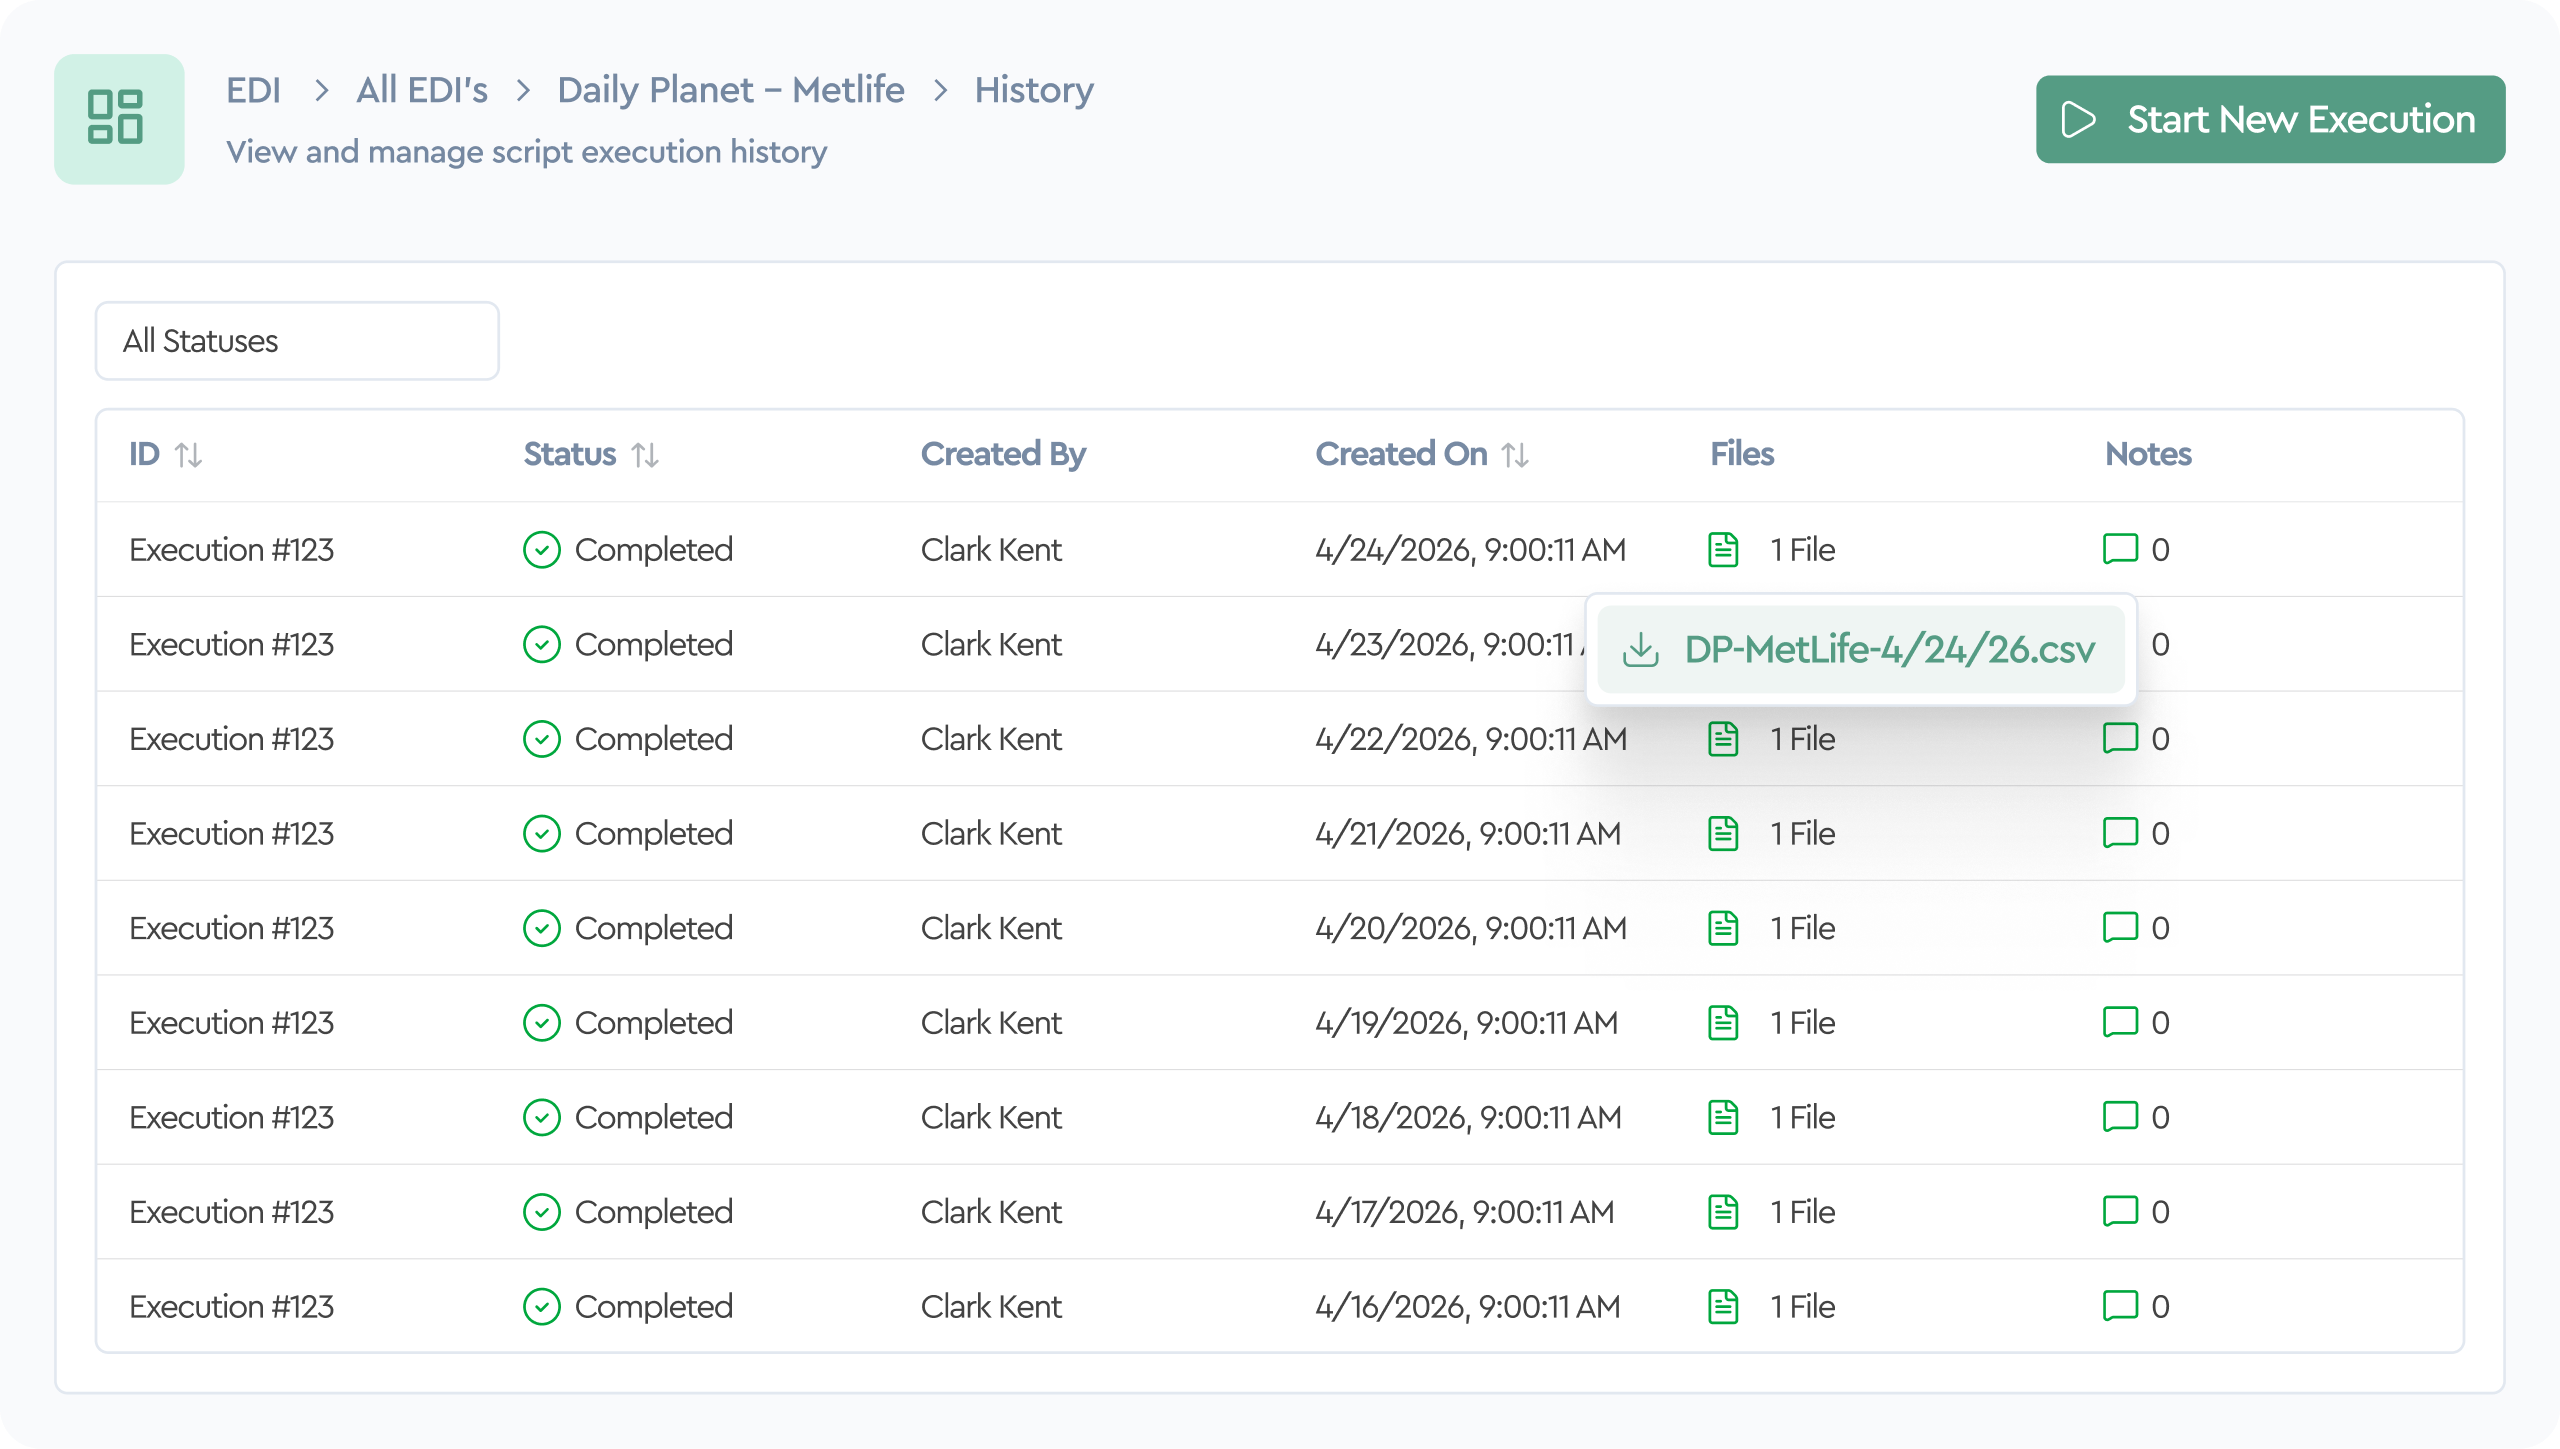Open notes icon for 4/21/2026 execution
The width and height of the screenshot is (2560, 1449).
(x=2120, y=833)
